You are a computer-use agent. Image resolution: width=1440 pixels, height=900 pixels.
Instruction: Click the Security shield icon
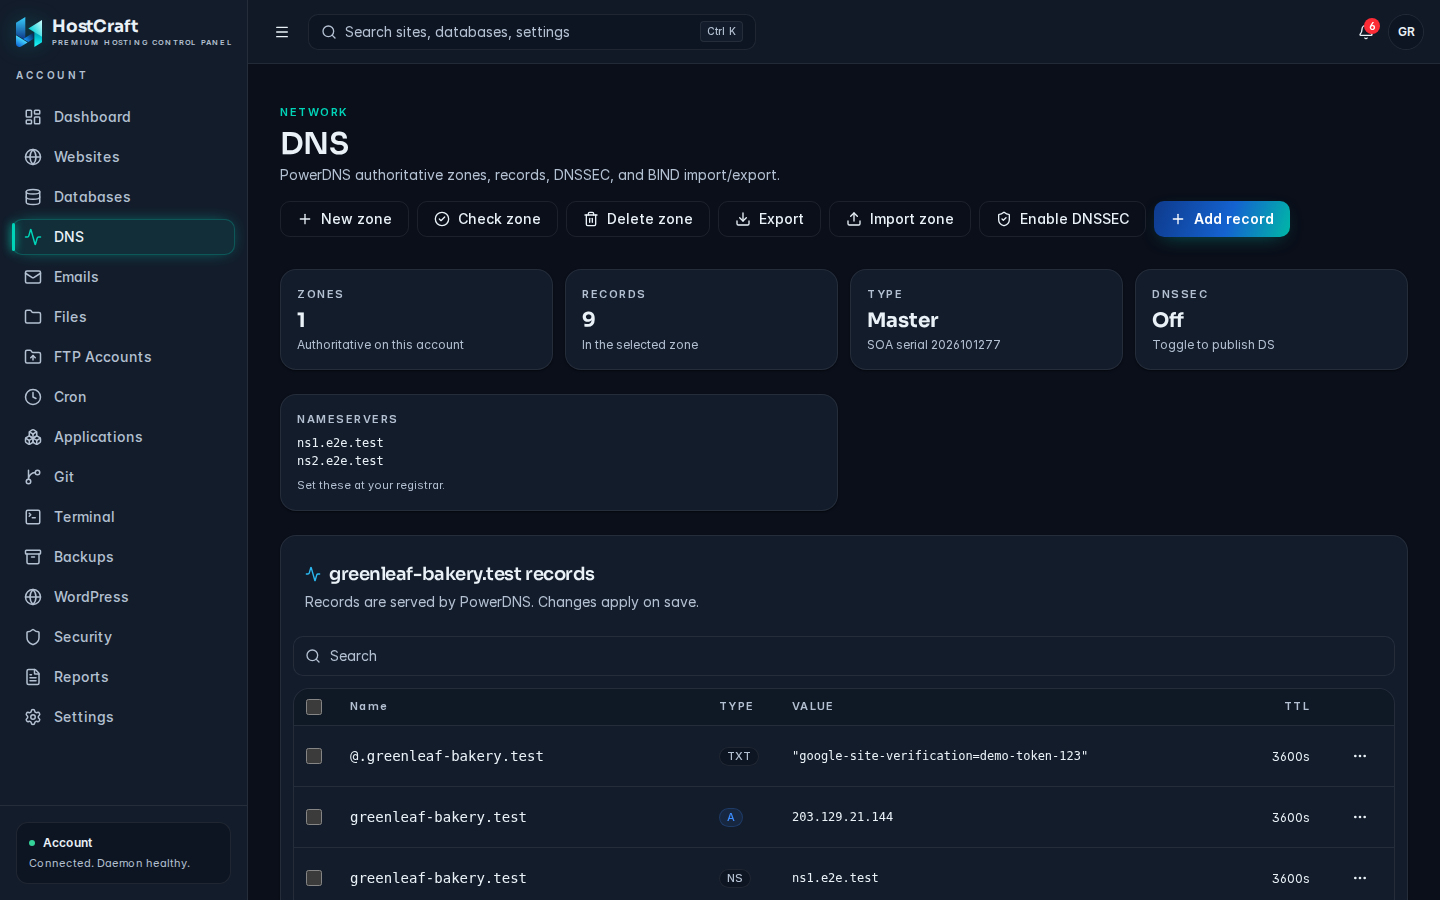click(33, 637)
